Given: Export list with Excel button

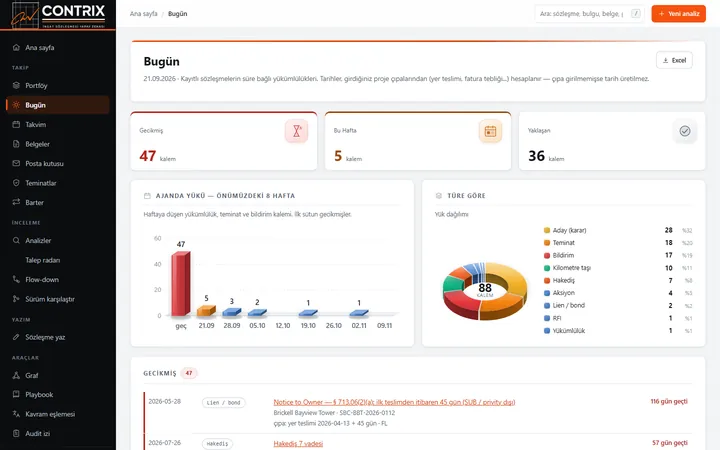Looking at the screenshot, I should pyautogui.click(x=674, y=60).
